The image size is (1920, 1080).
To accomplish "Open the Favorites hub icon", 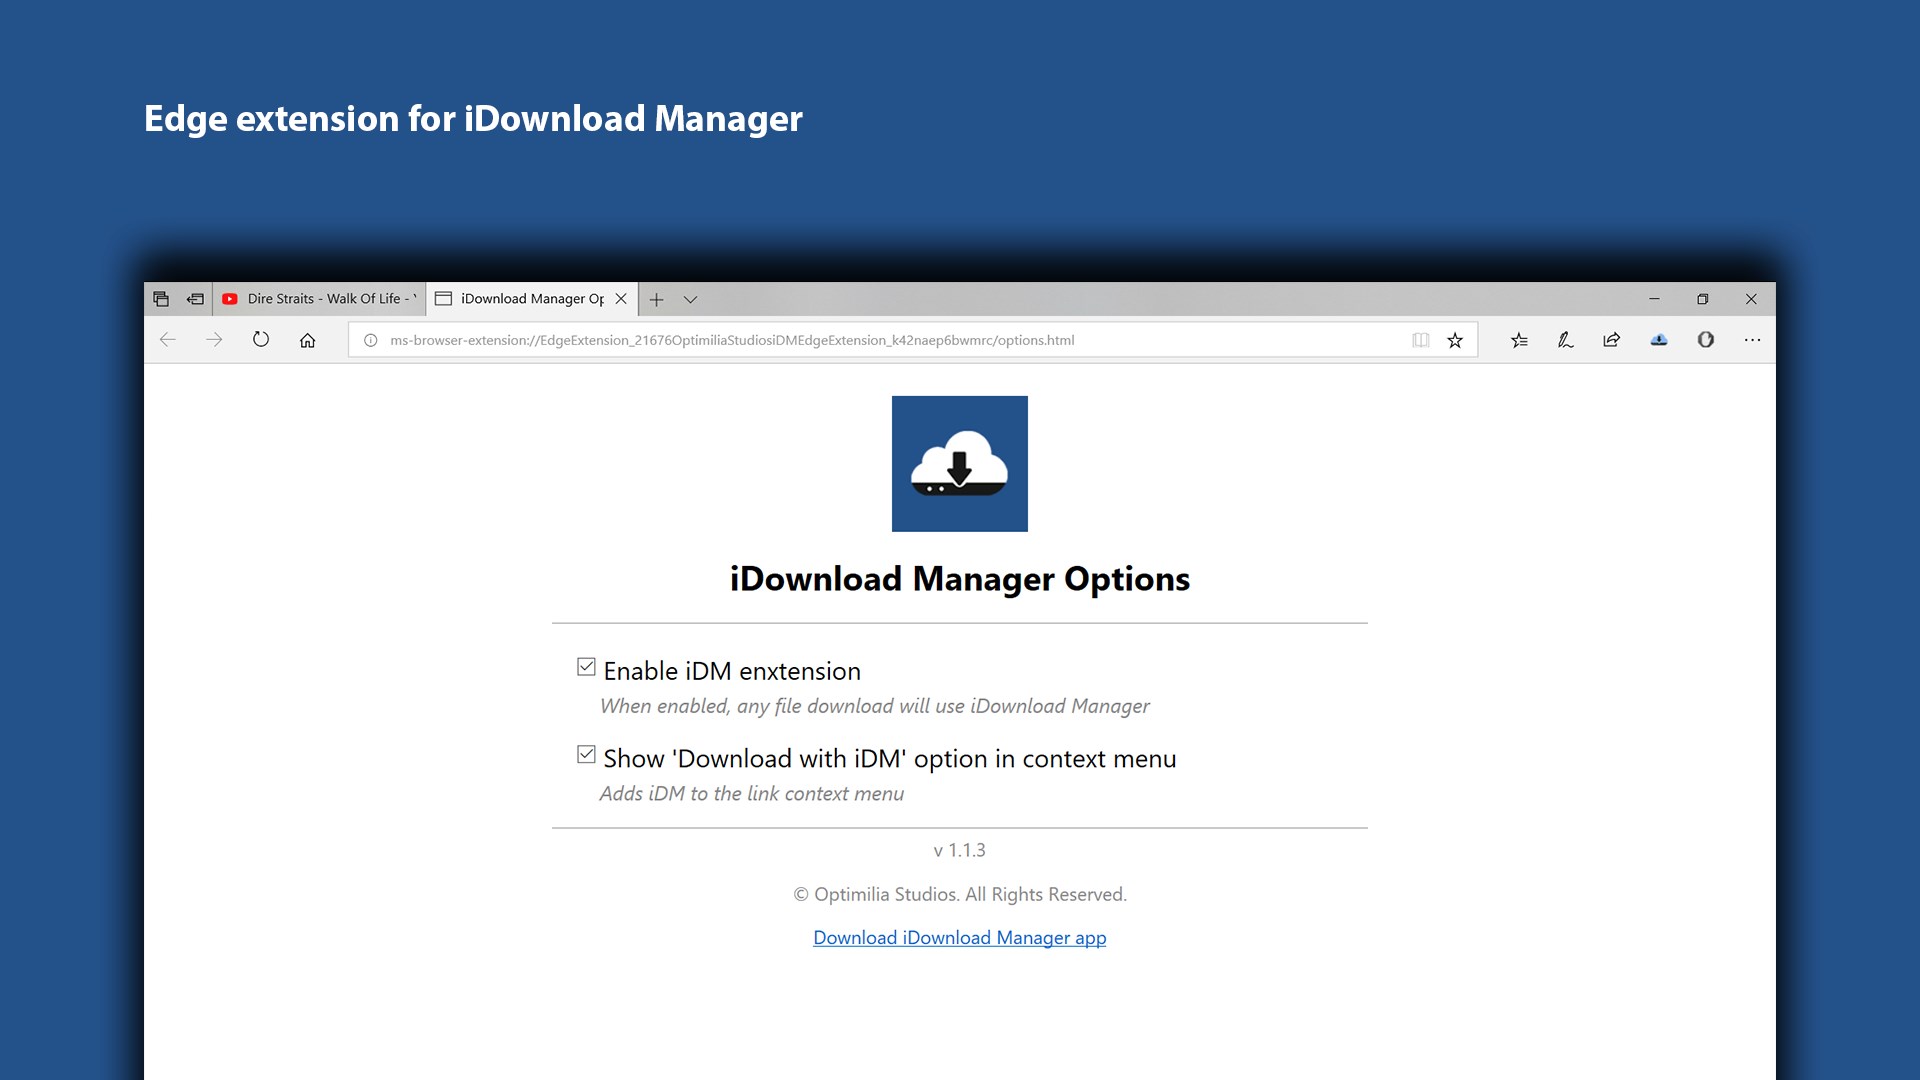I will click(1519, 340).
